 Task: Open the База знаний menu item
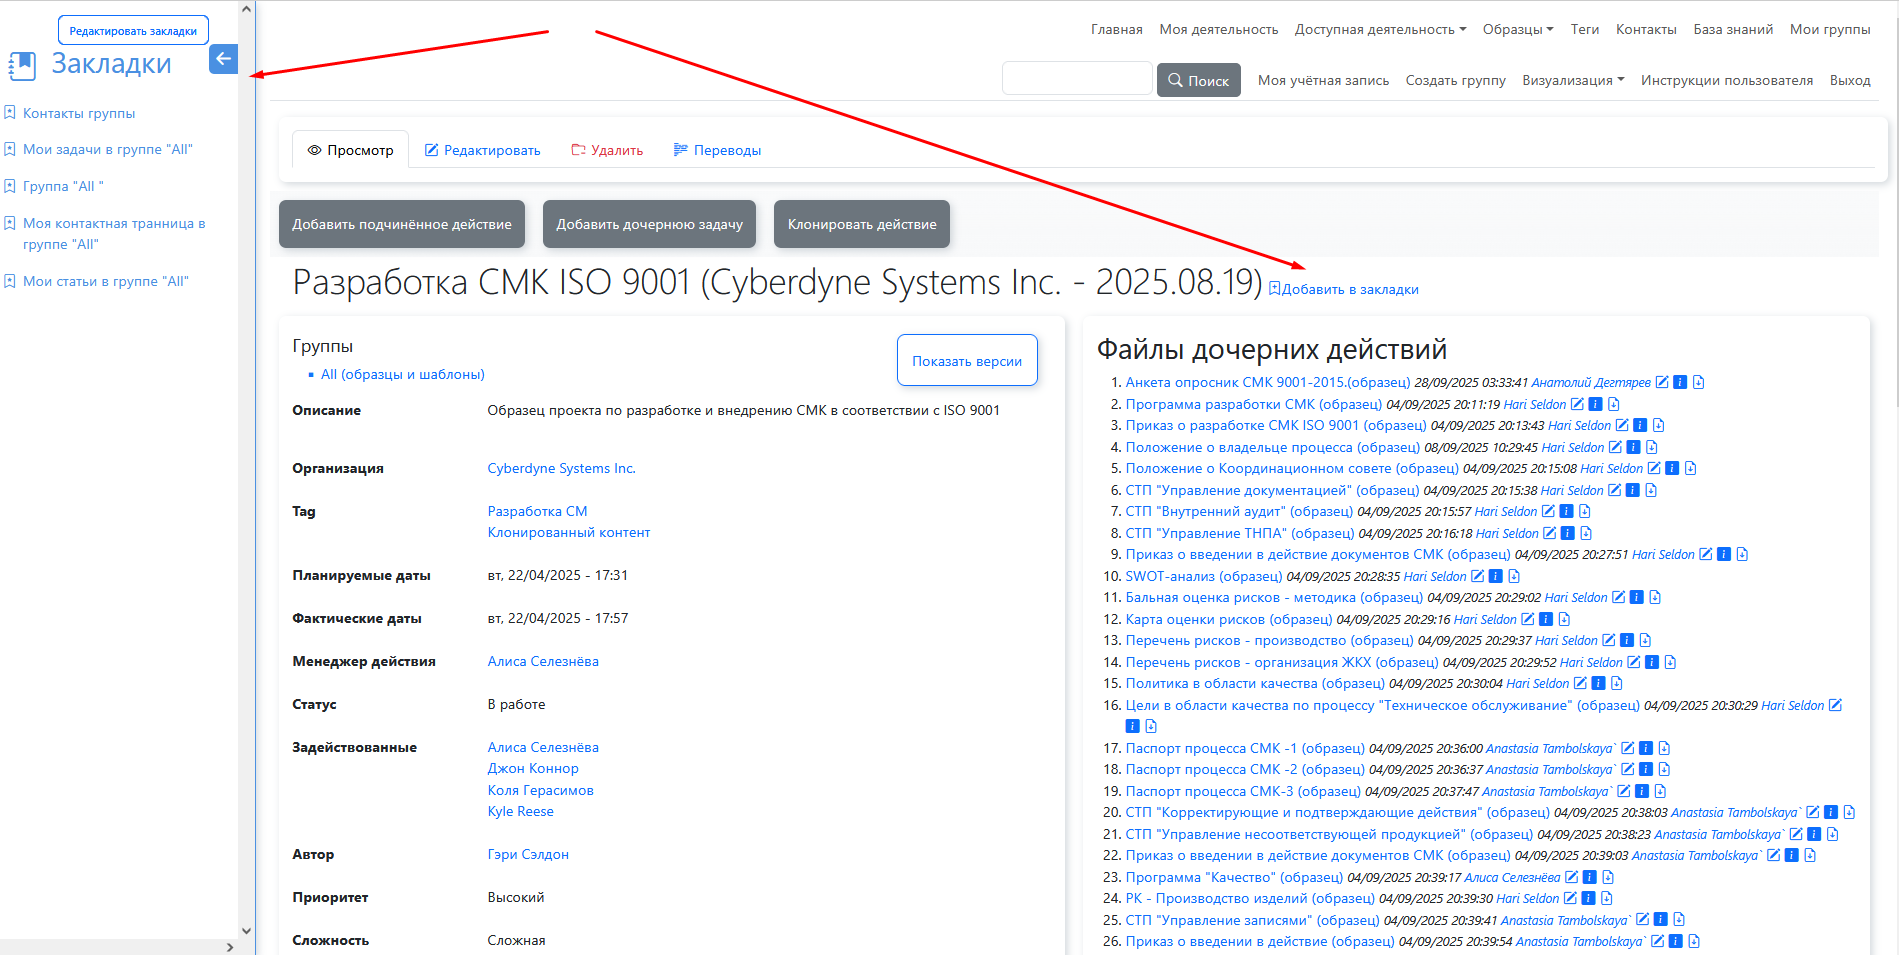pyautogui.click(x=1733, y=29)
